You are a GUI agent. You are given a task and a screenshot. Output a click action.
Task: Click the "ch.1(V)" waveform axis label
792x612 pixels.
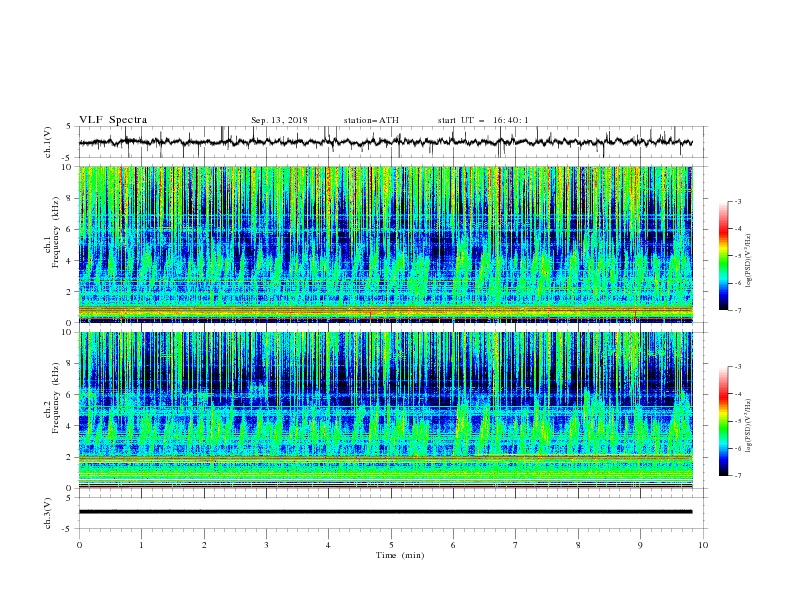point(48,142)
